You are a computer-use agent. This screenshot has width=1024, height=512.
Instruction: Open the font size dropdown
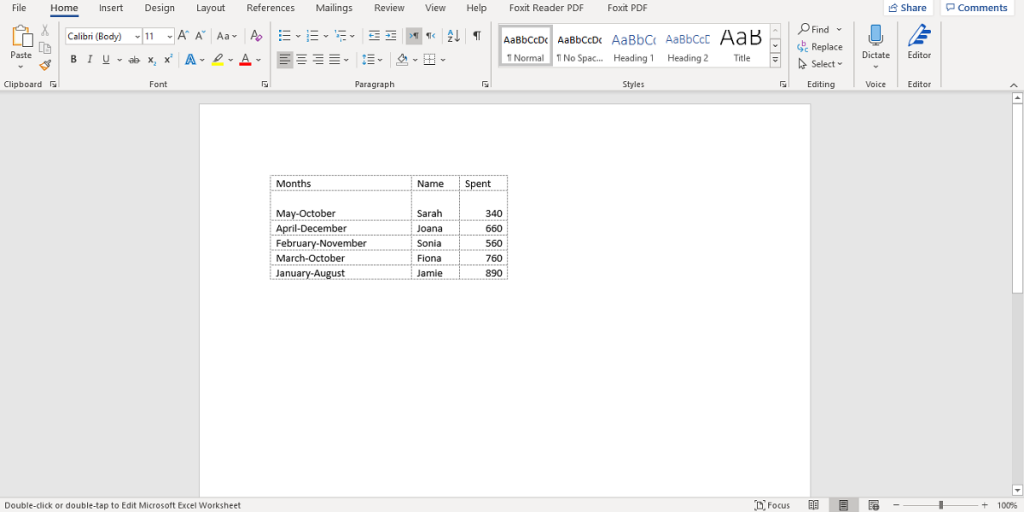[x=170, y=37]
